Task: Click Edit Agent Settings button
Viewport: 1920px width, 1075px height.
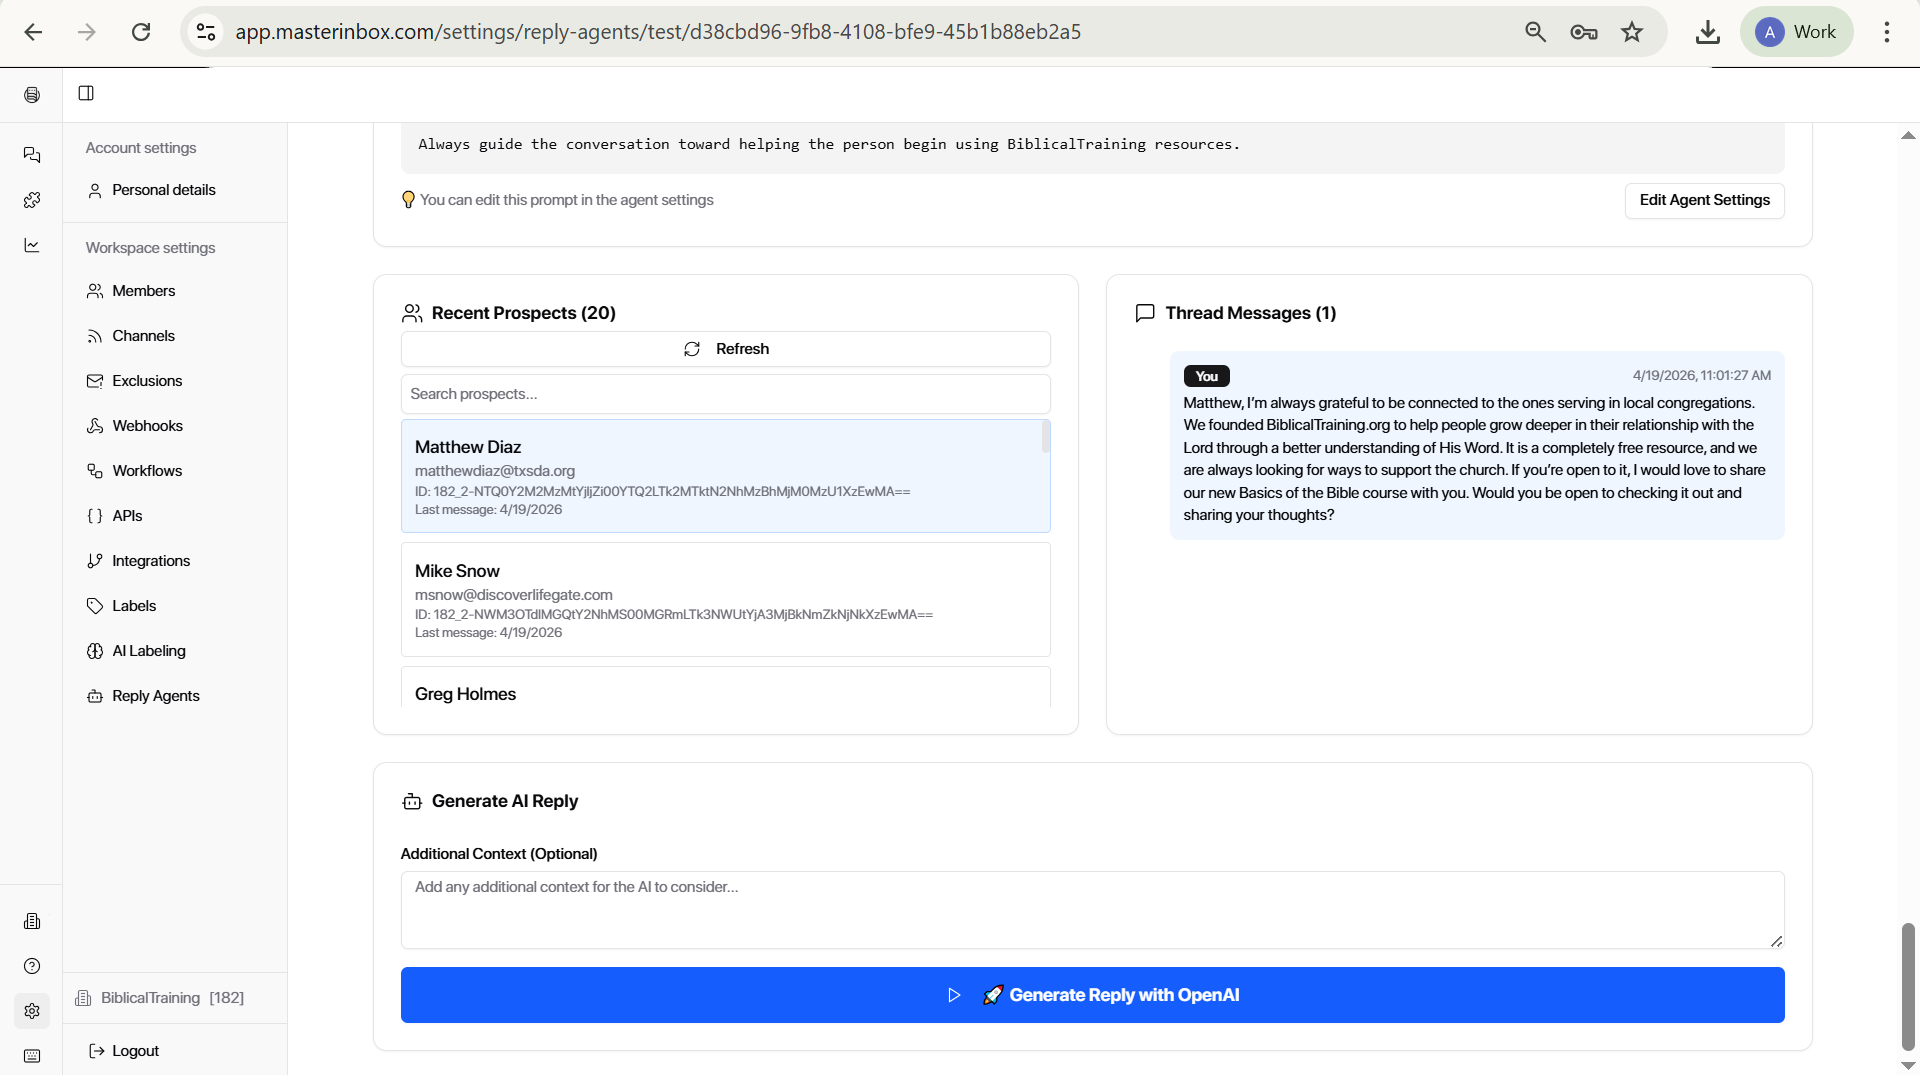Action: point(1704,200)
